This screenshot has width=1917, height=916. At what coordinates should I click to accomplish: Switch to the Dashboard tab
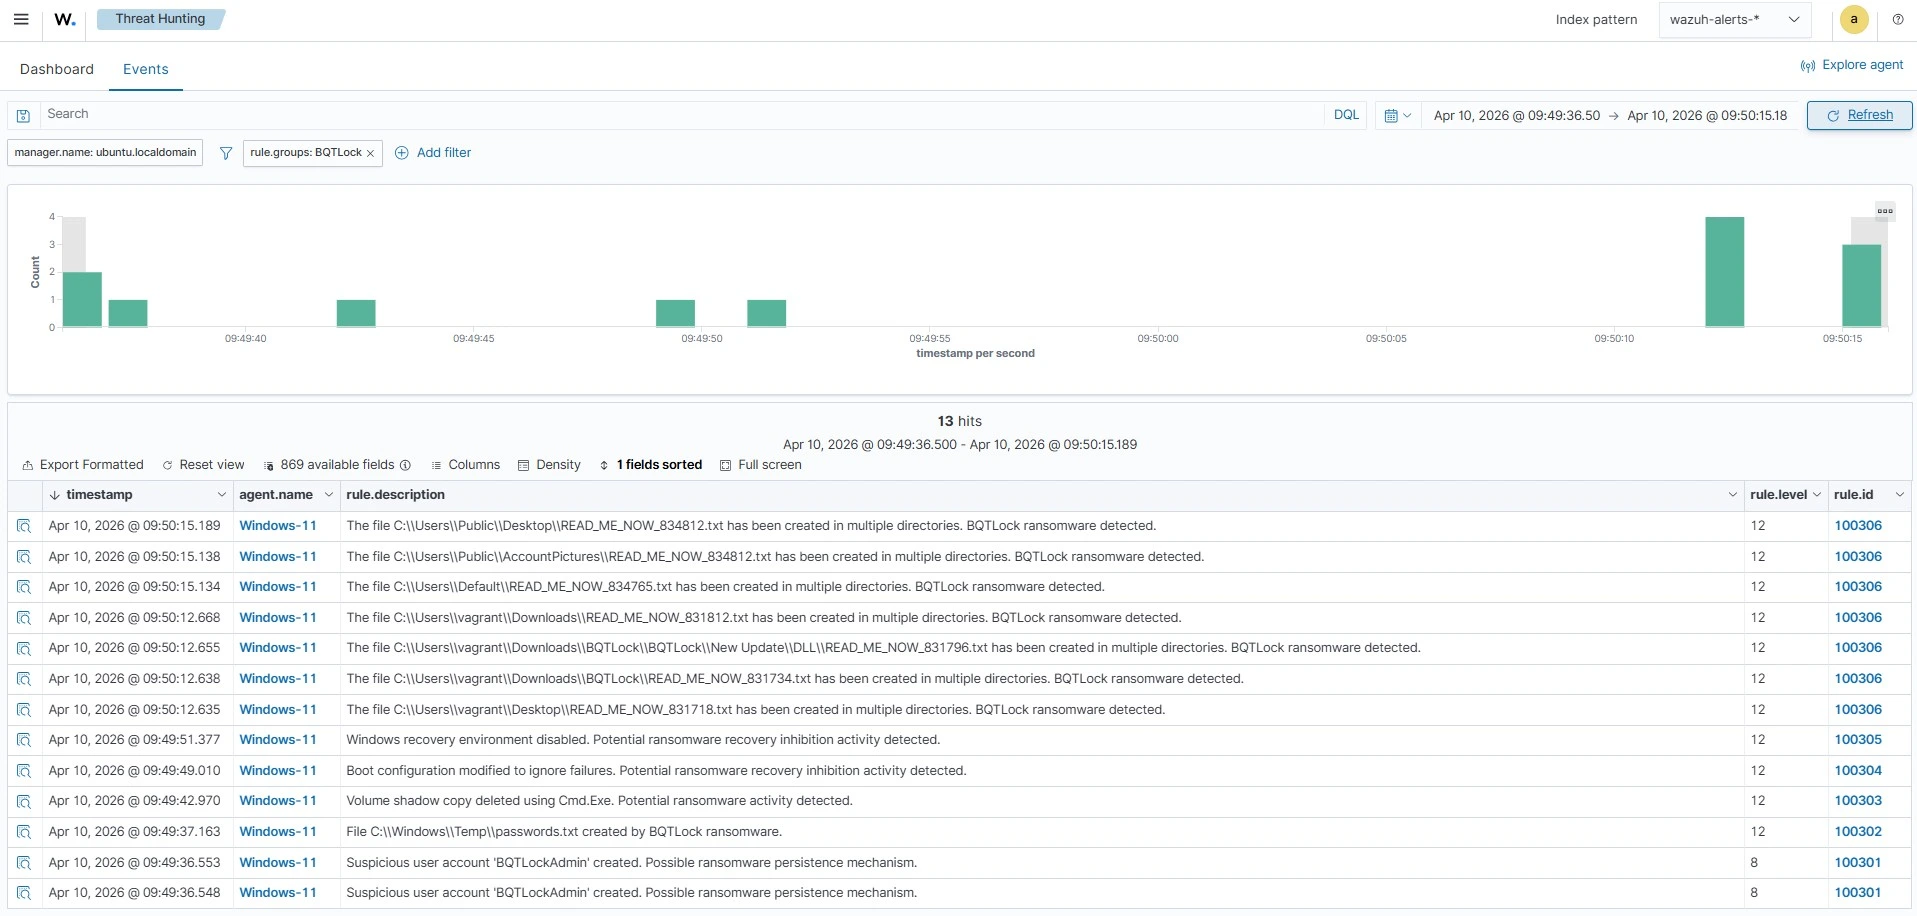click(56, 69)
